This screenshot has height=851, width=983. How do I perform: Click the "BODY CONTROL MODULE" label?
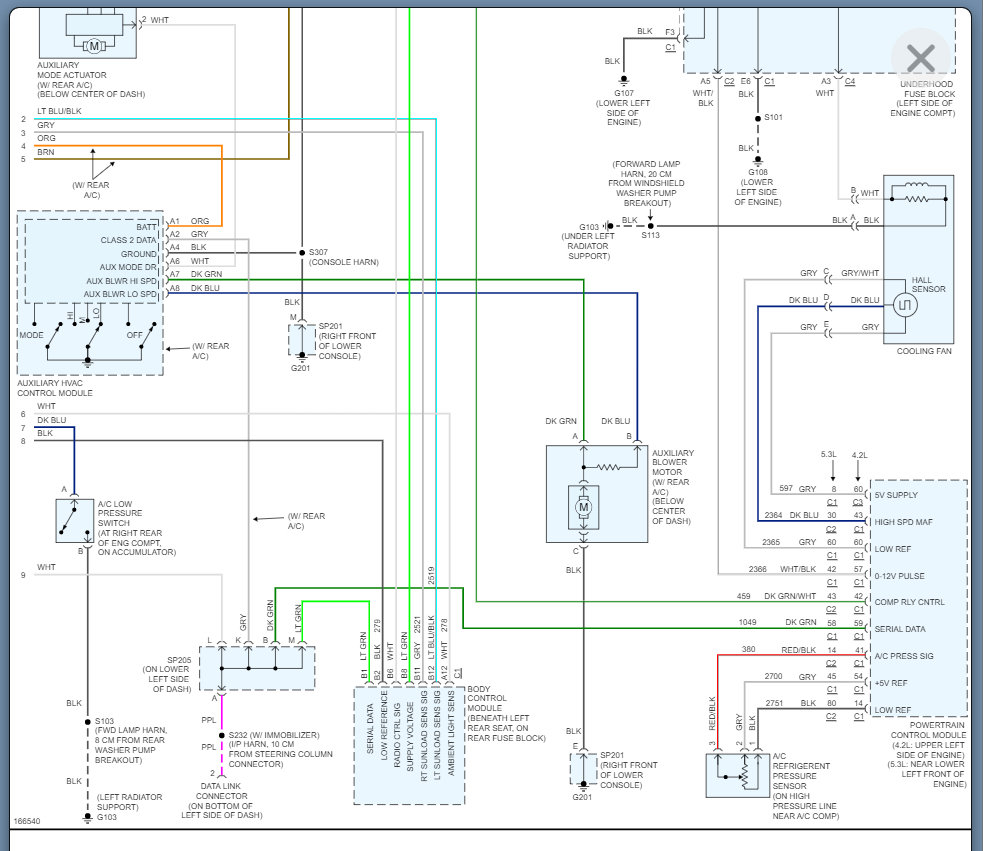click(486, 698)
